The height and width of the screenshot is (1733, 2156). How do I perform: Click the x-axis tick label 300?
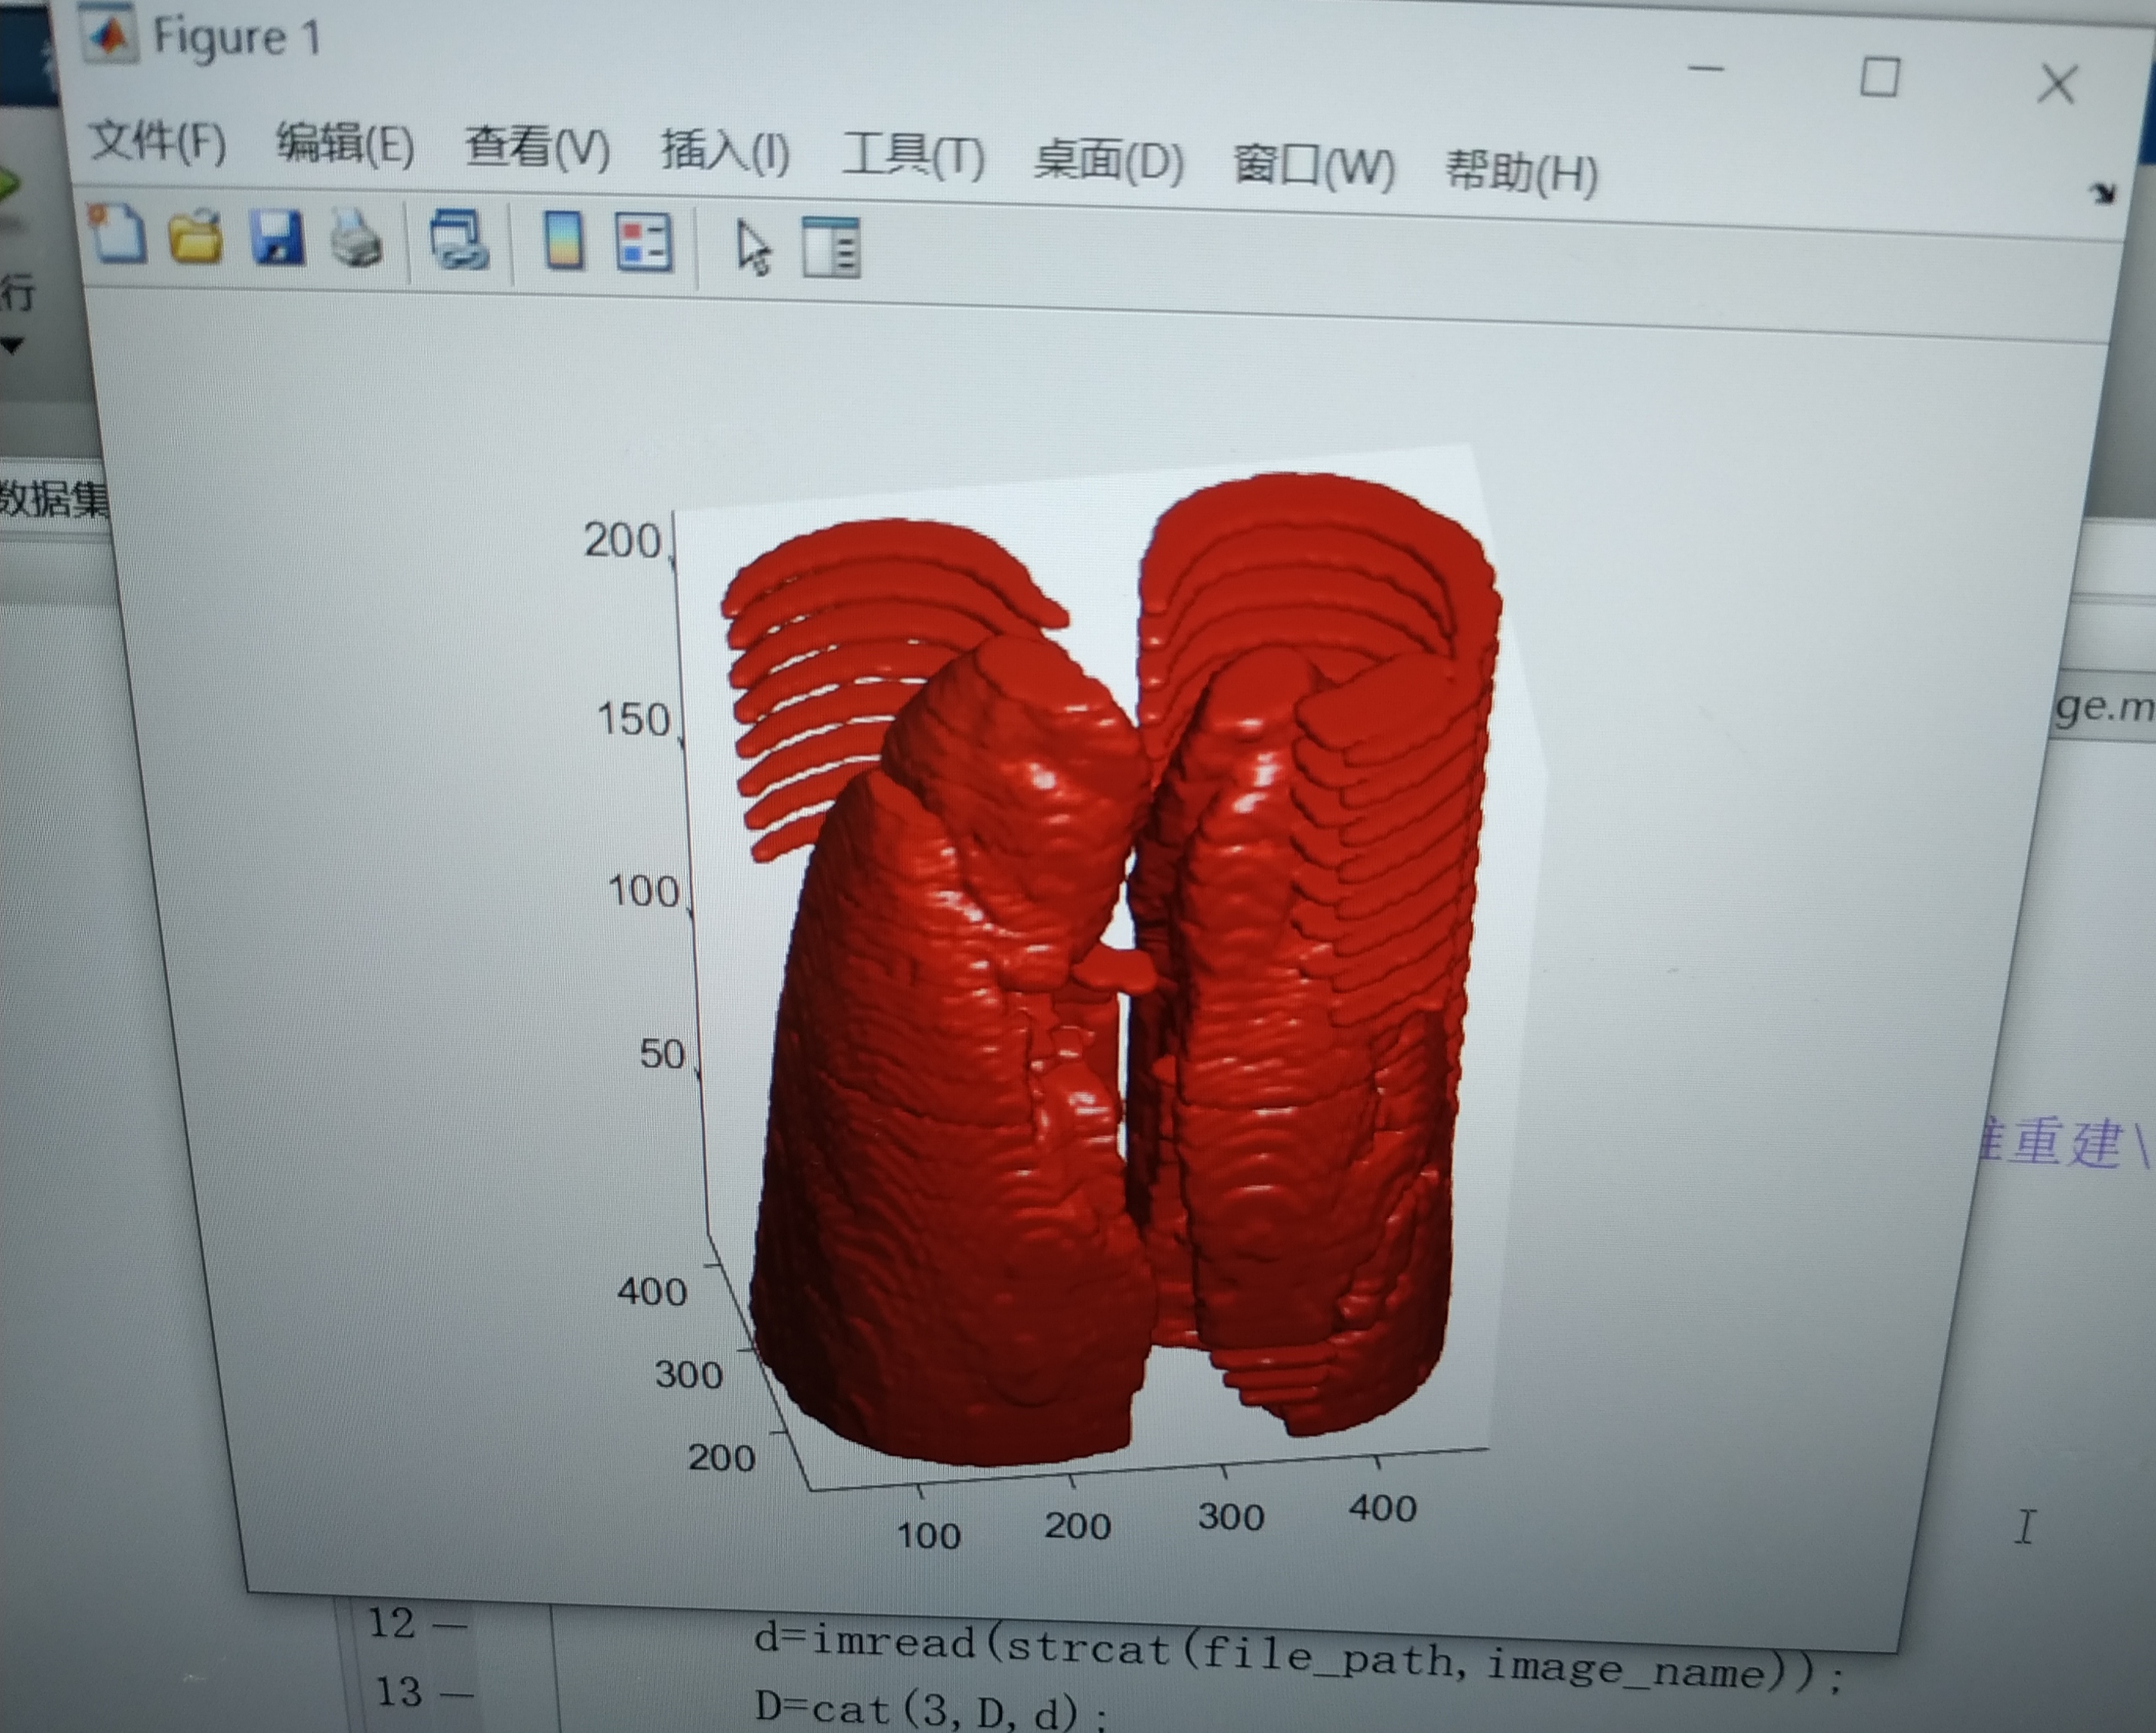pos(1231,1517)
